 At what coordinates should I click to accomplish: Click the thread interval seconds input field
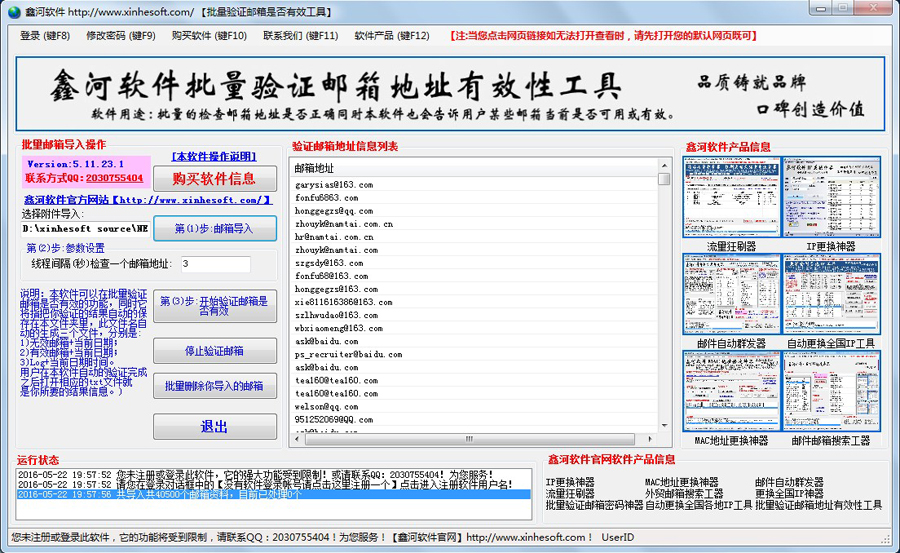[214, 264]
